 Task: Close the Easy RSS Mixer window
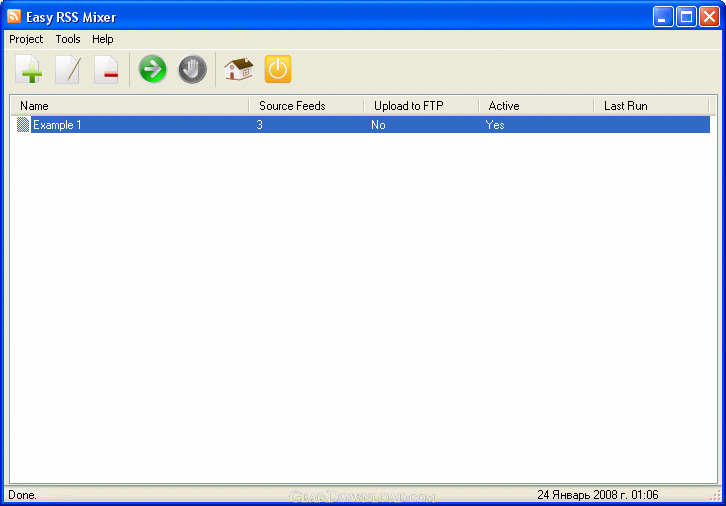[x=709, y=17]
